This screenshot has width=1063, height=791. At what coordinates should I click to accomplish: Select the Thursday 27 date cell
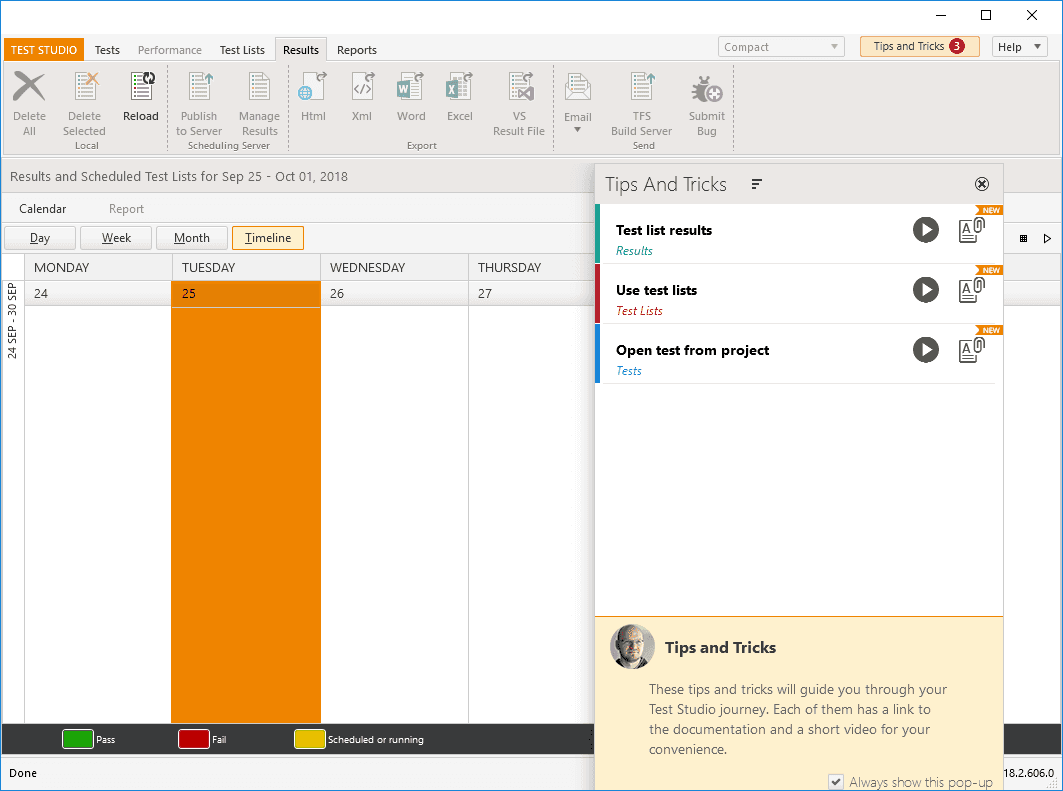pyautogui.click(x=532, y=293)
